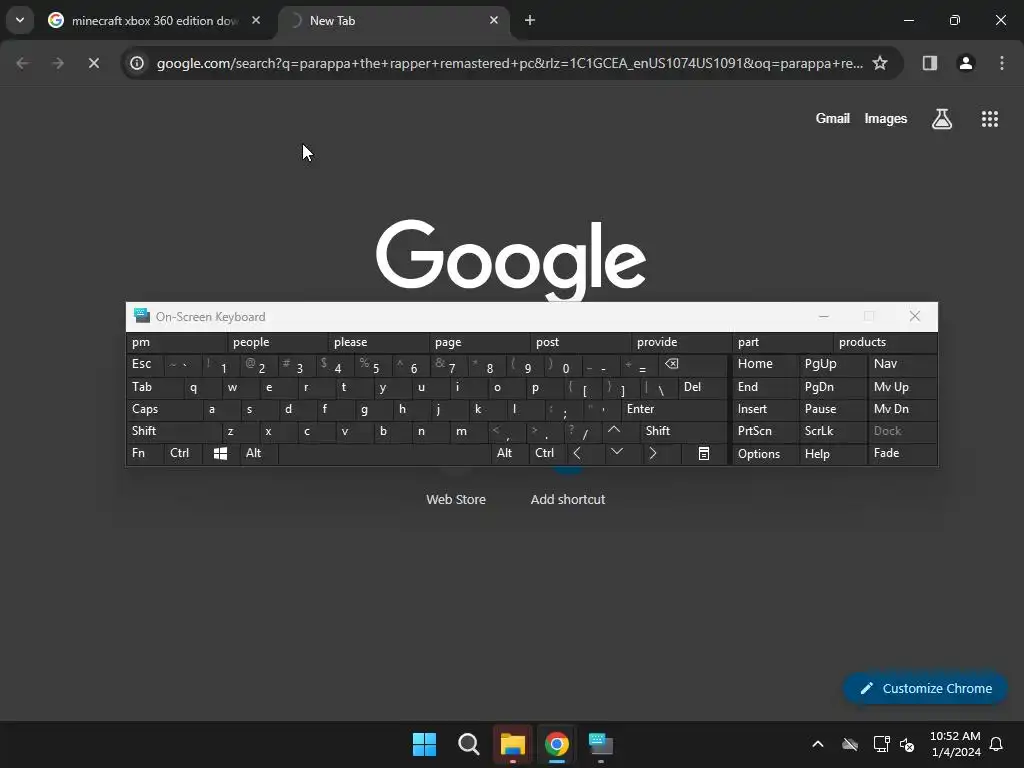This screenshot has width=1024, height=768.
Task: Open taskbar Search
Action: [x=469, y=744]
